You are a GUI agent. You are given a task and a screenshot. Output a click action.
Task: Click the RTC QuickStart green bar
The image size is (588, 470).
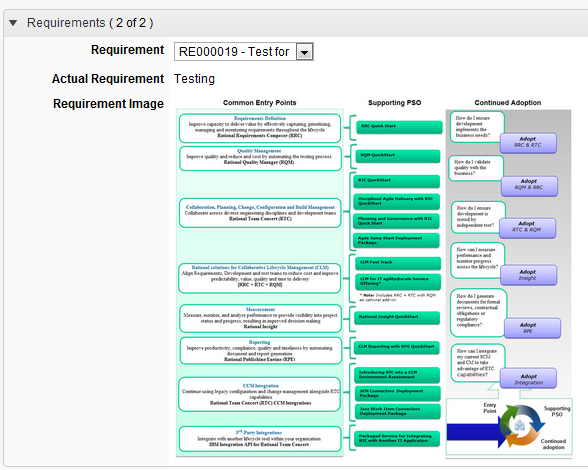396,181
